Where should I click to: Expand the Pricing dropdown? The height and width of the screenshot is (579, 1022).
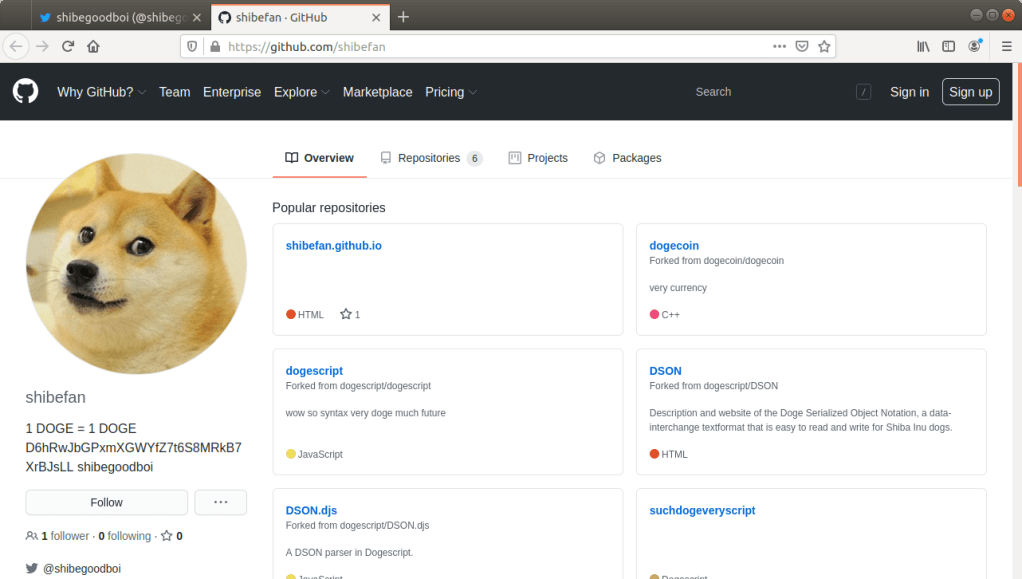451,92
